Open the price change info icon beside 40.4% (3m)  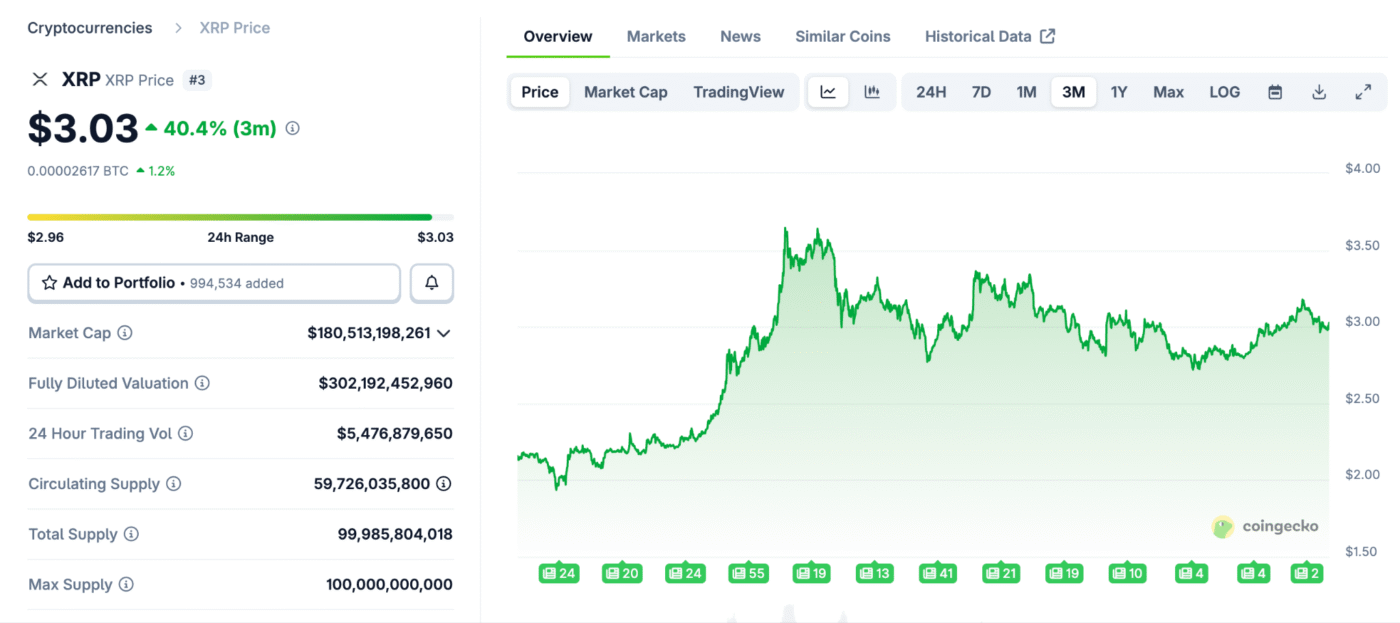coord(293,128)
